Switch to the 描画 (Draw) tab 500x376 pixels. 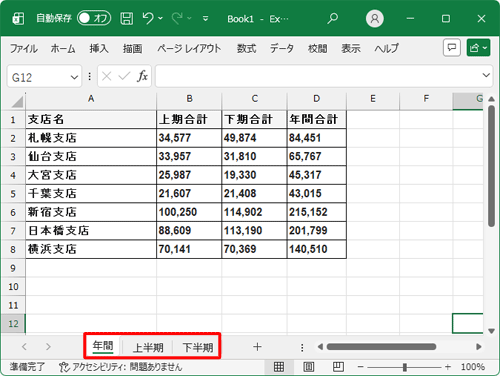[132, 49]
